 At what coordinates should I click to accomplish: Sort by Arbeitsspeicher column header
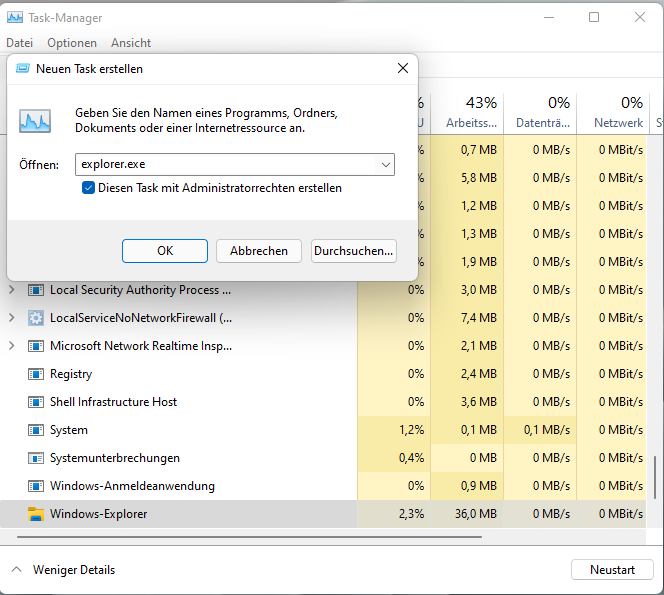[x=467, y=113]
